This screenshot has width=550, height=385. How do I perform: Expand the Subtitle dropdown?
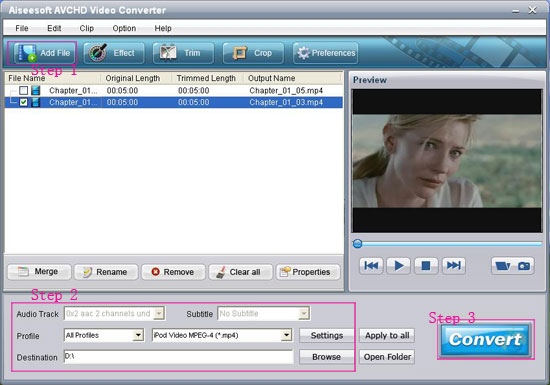(304, 313)
